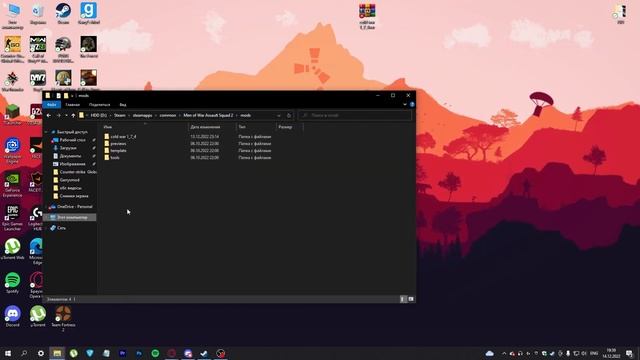Open Wallpaper Engine desktop shortcut
The height and width of the screenshot is (360, 640).
pyautogui.click(x=13, y=151)
